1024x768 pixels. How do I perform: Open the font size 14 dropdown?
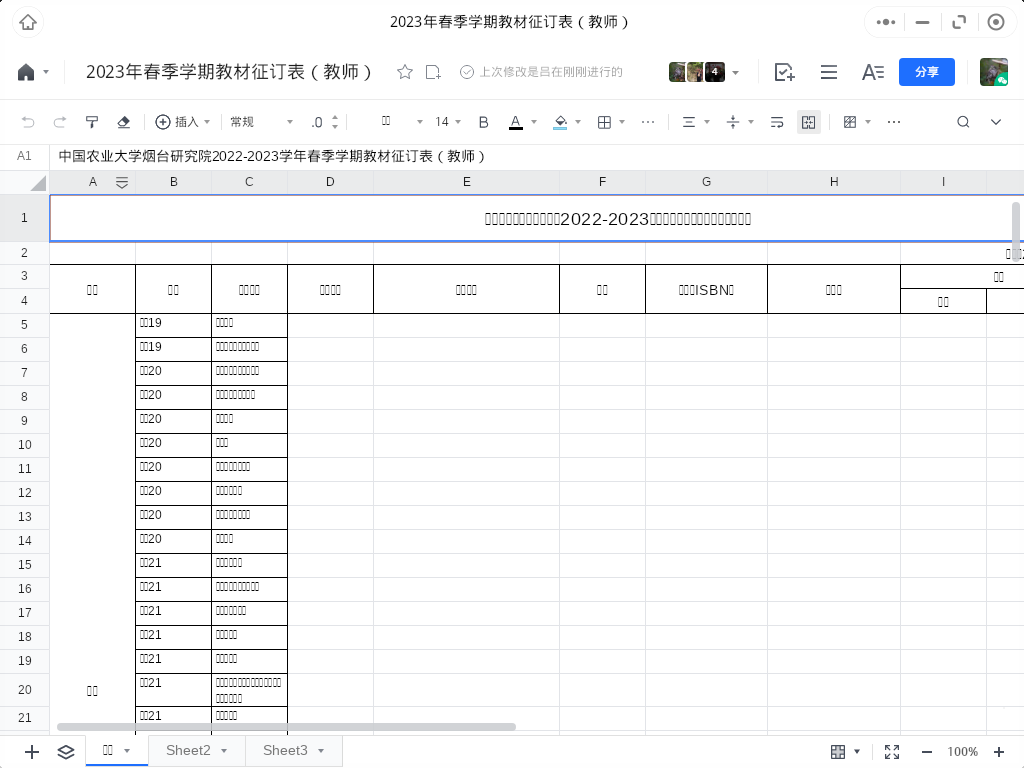point(448,122)
